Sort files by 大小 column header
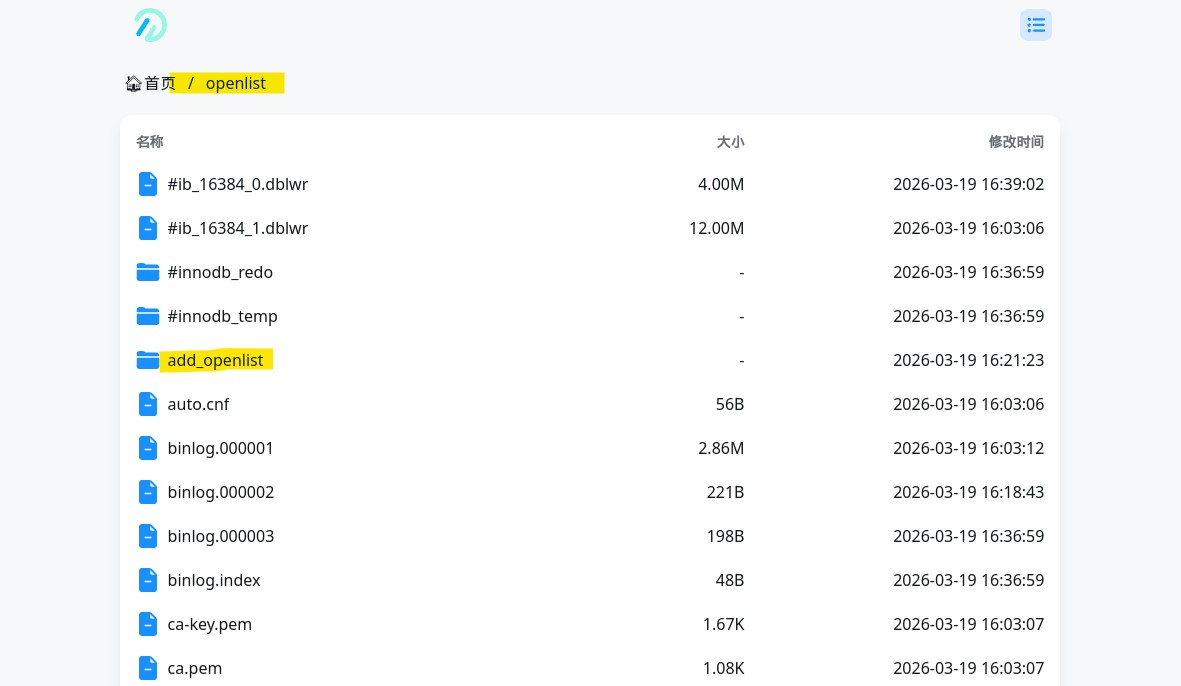Image resolution: width=1181 pixels, height=686 pixels. [x=730, y=142]
